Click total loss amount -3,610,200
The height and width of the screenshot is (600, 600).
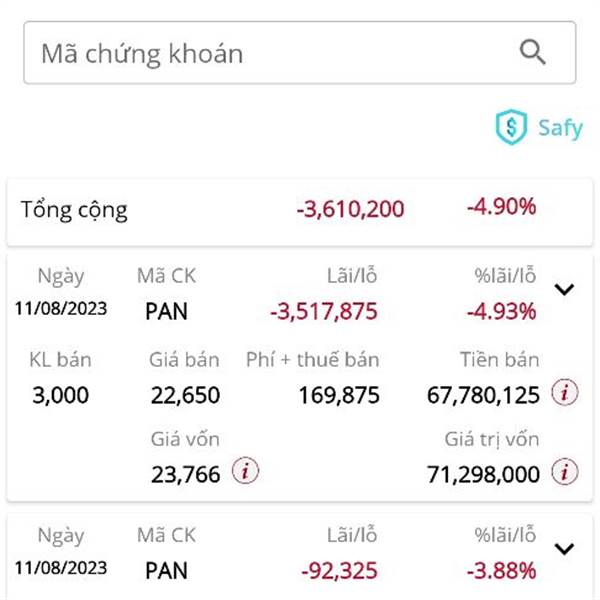click(350, 209)
